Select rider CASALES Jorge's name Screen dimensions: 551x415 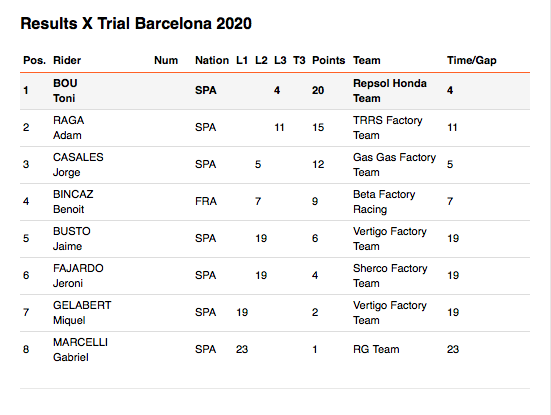pos(78,164)
